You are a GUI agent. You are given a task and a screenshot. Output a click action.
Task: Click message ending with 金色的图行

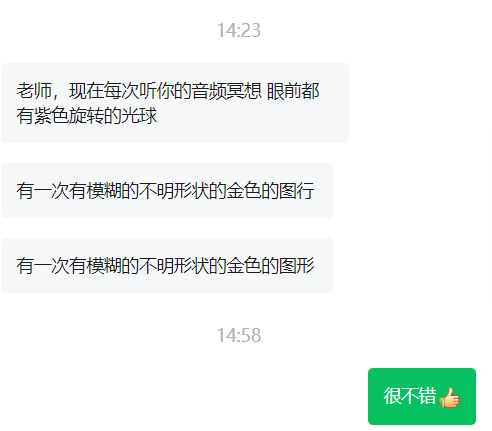tap(167, 190)
